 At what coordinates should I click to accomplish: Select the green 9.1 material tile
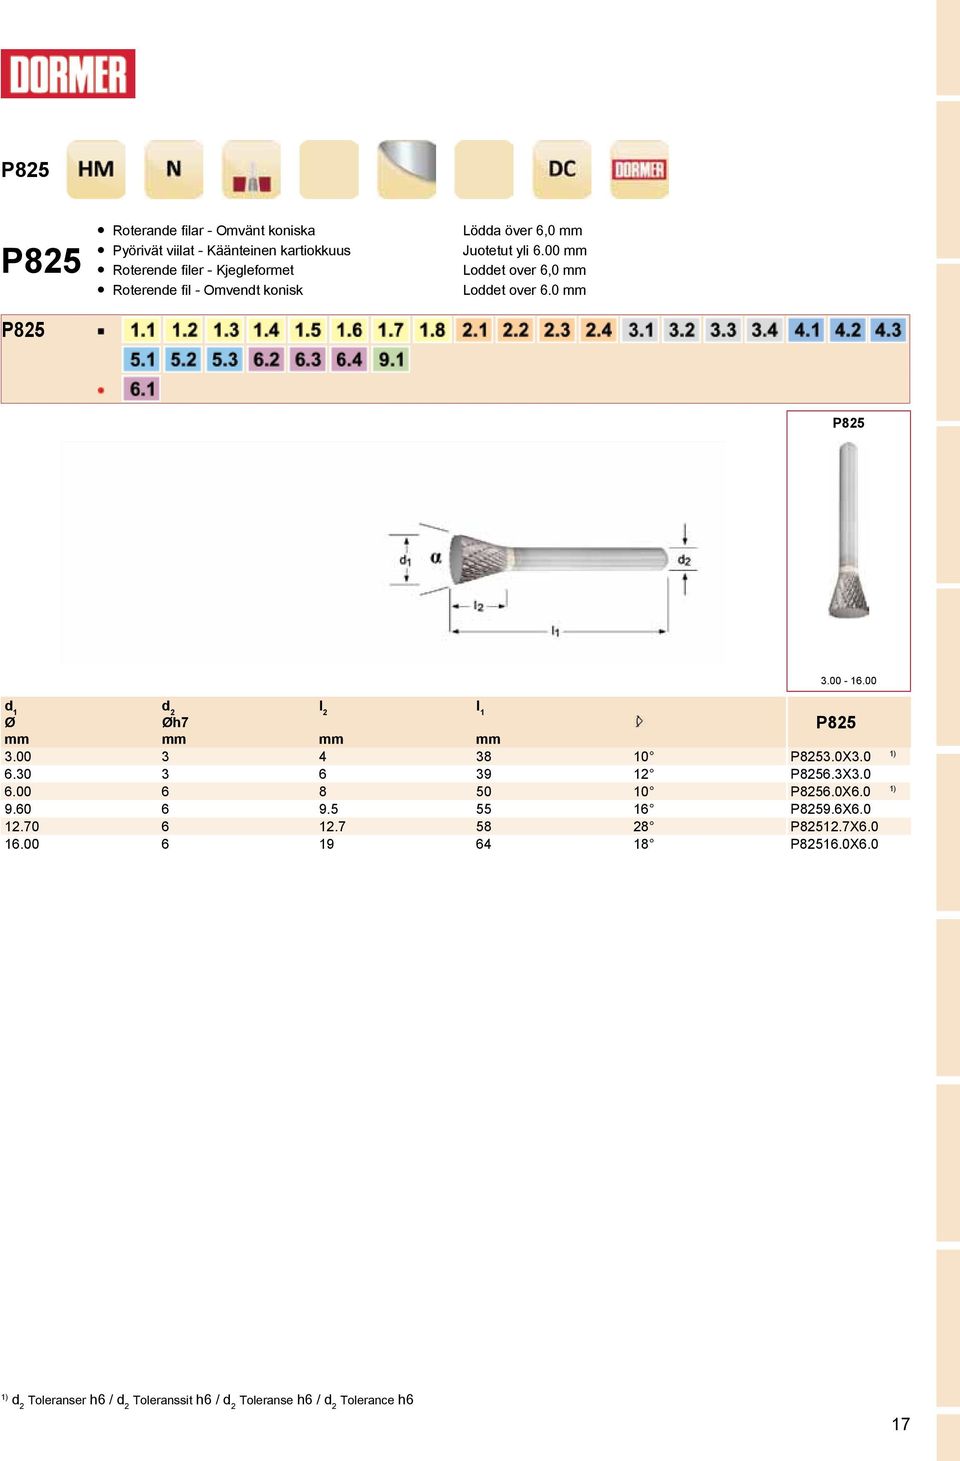(391, 359)
